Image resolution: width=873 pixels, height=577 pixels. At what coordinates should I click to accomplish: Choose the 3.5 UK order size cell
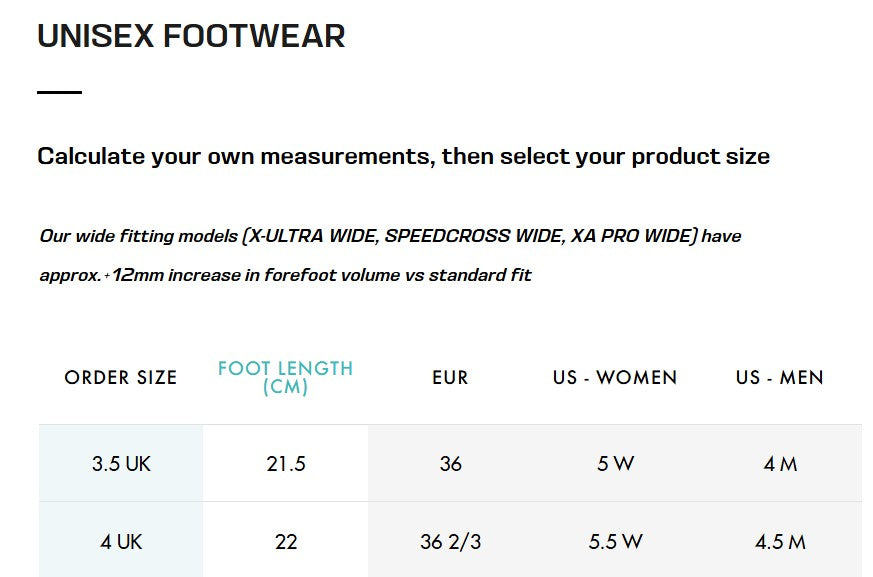point(121,464)
